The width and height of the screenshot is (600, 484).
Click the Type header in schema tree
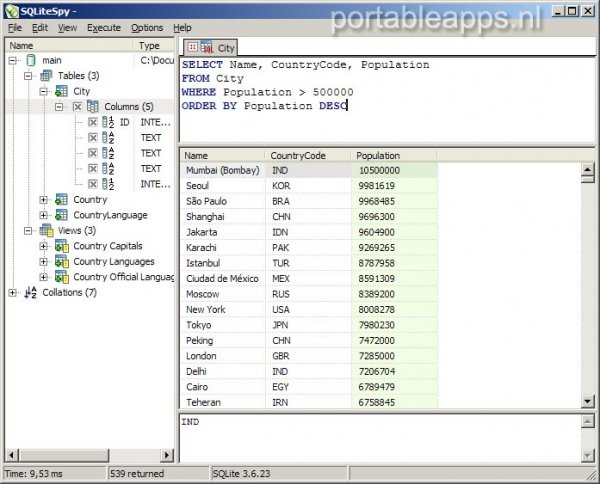[154, 46]
